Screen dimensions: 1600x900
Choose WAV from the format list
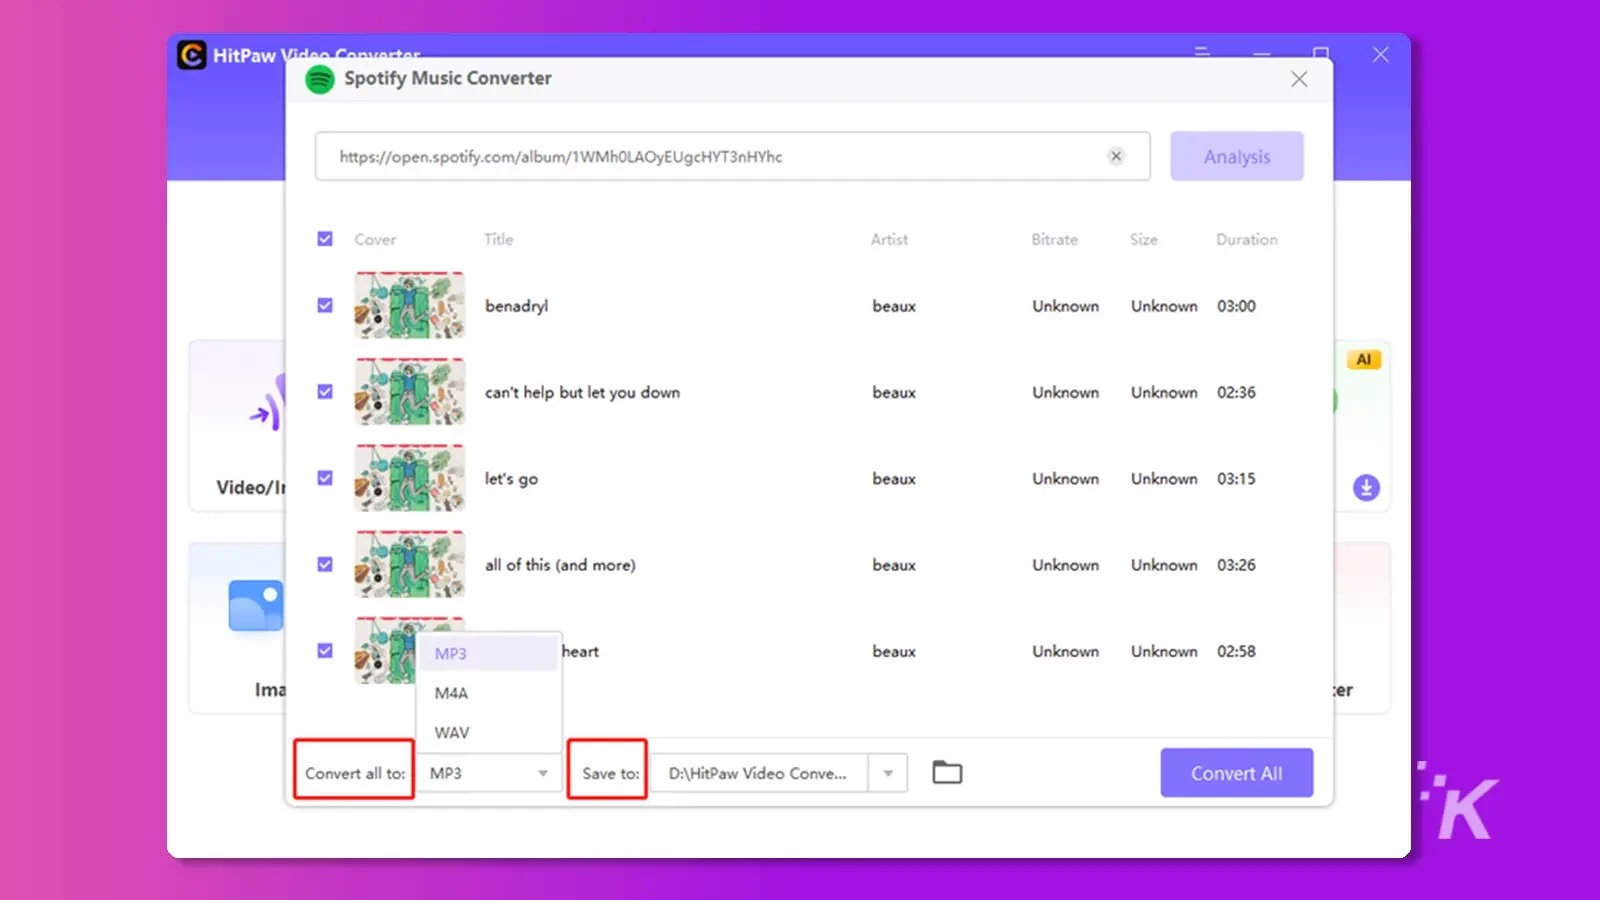tap(489, 733)
